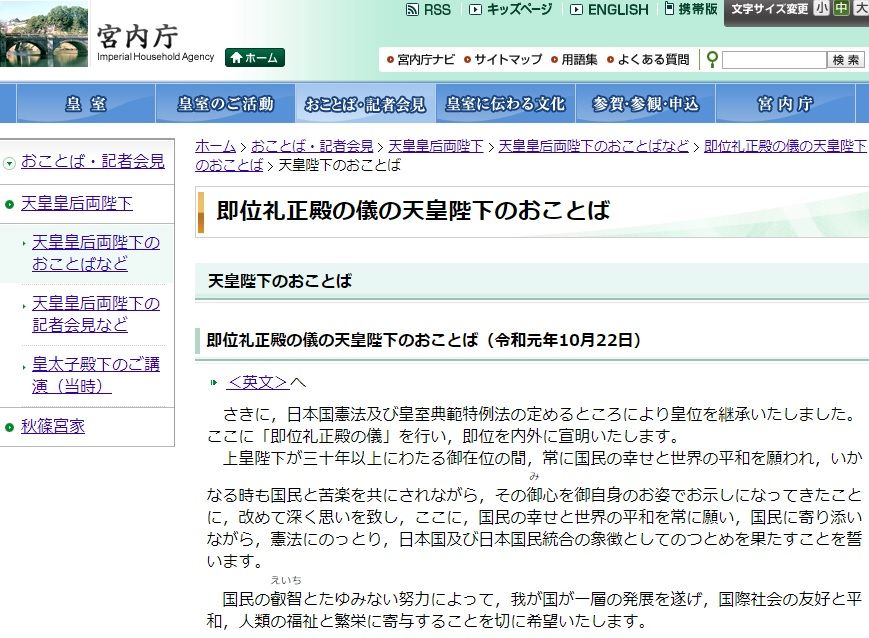Open the 皇室 main navigation tab
The width and height of the screenshot is (869, 638).
86,104
